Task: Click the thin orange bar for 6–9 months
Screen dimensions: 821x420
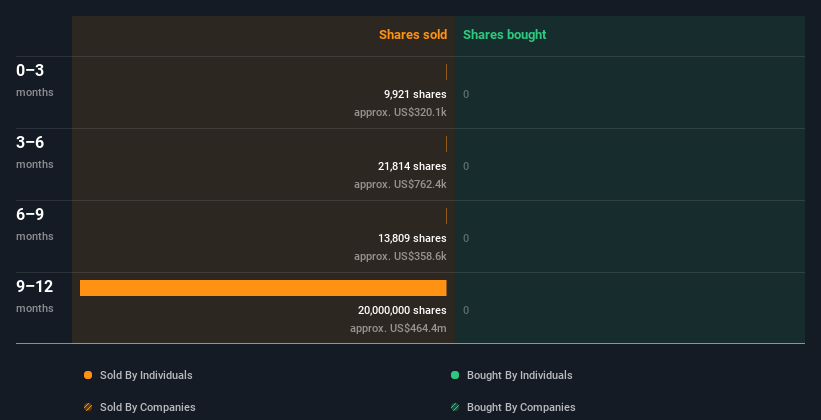Action: [x=446, y=216]
